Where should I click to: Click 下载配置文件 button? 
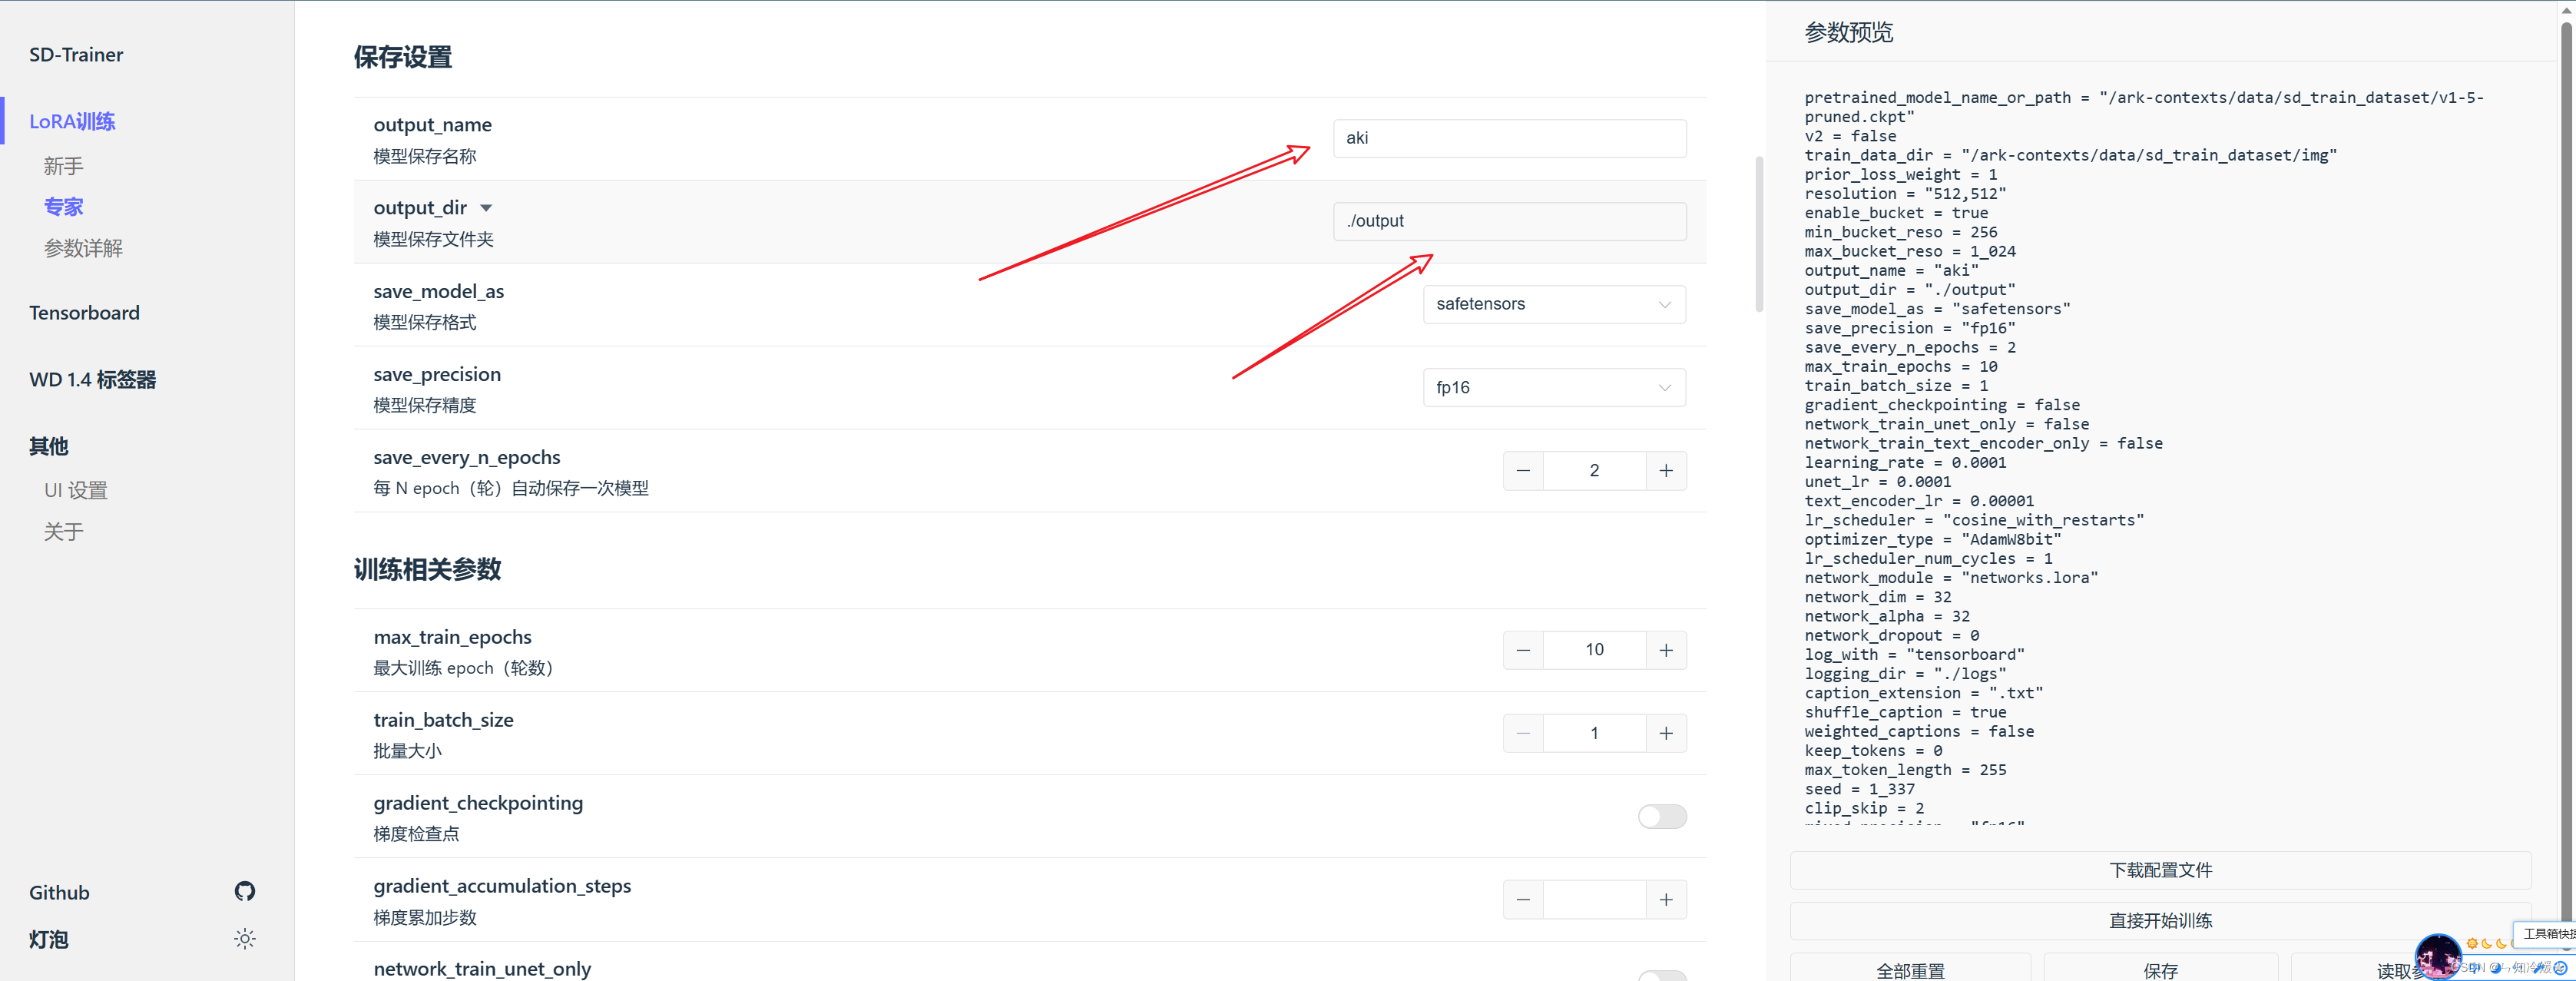tap(2160, 870)
